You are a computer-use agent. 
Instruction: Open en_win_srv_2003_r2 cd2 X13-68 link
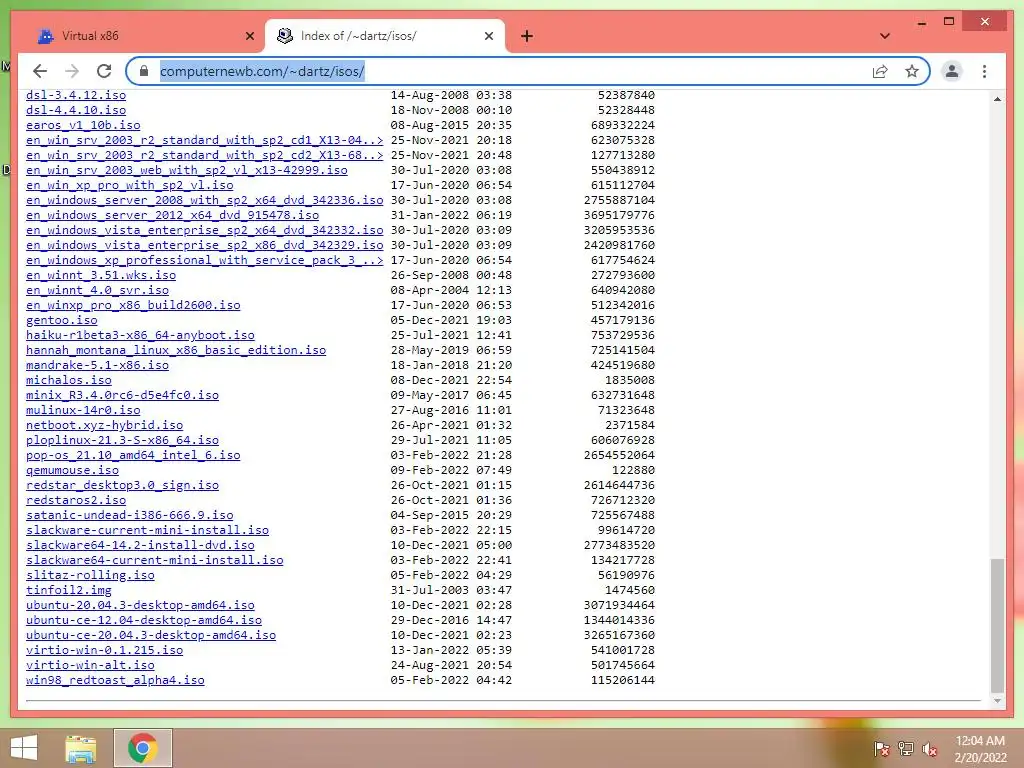tap(204, 155)
